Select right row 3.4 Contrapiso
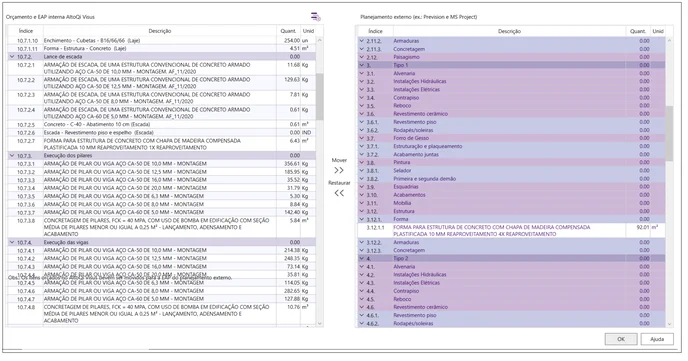 point(511,97)
